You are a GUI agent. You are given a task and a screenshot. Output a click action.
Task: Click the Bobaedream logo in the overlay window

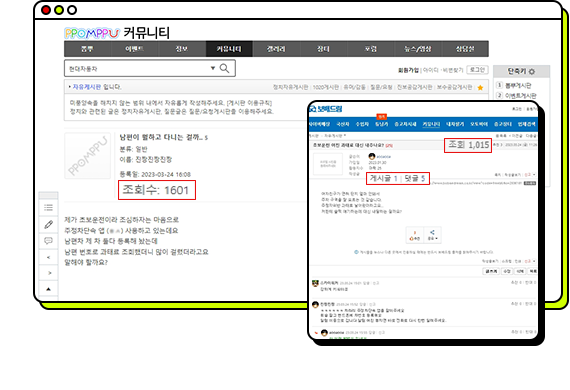pos(326,109)
